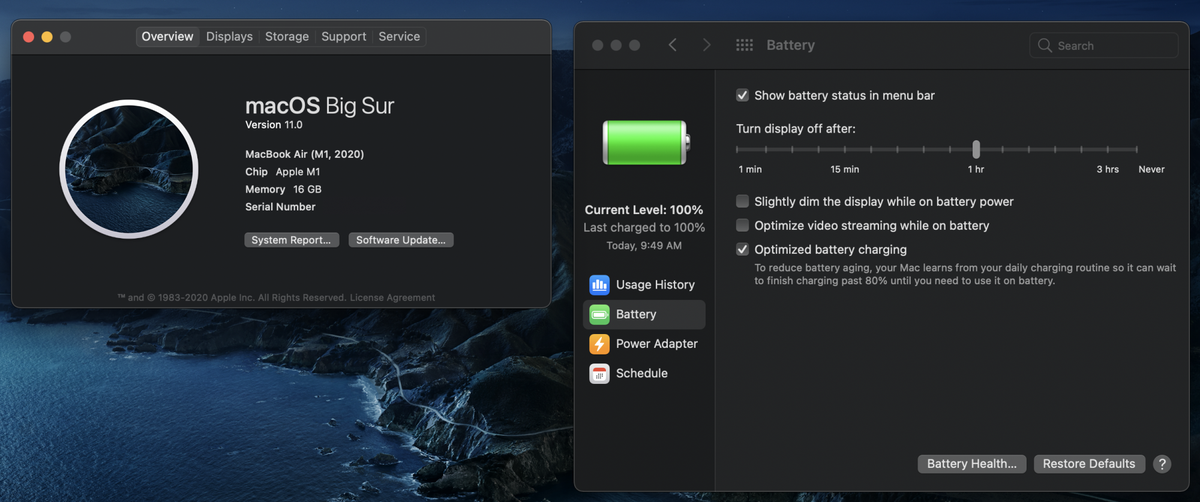Click the Current Level: 100% text
1200x502 pixels.
[644, 210]
